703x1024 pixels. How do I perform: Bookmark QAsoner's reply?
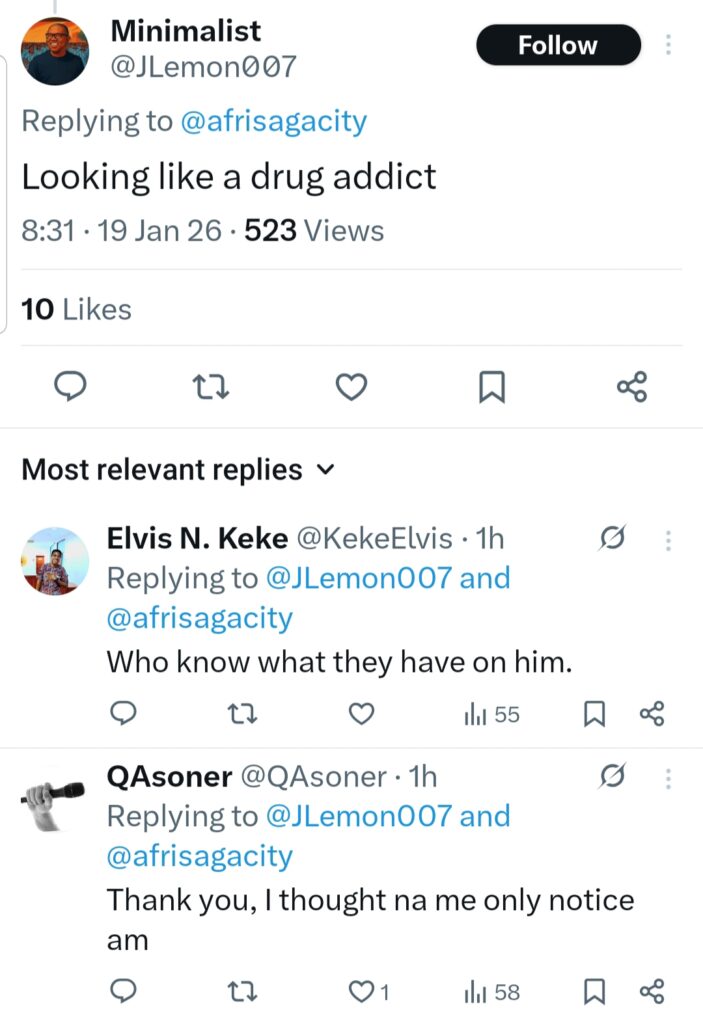pyautogui.click(x=595, y=991)
